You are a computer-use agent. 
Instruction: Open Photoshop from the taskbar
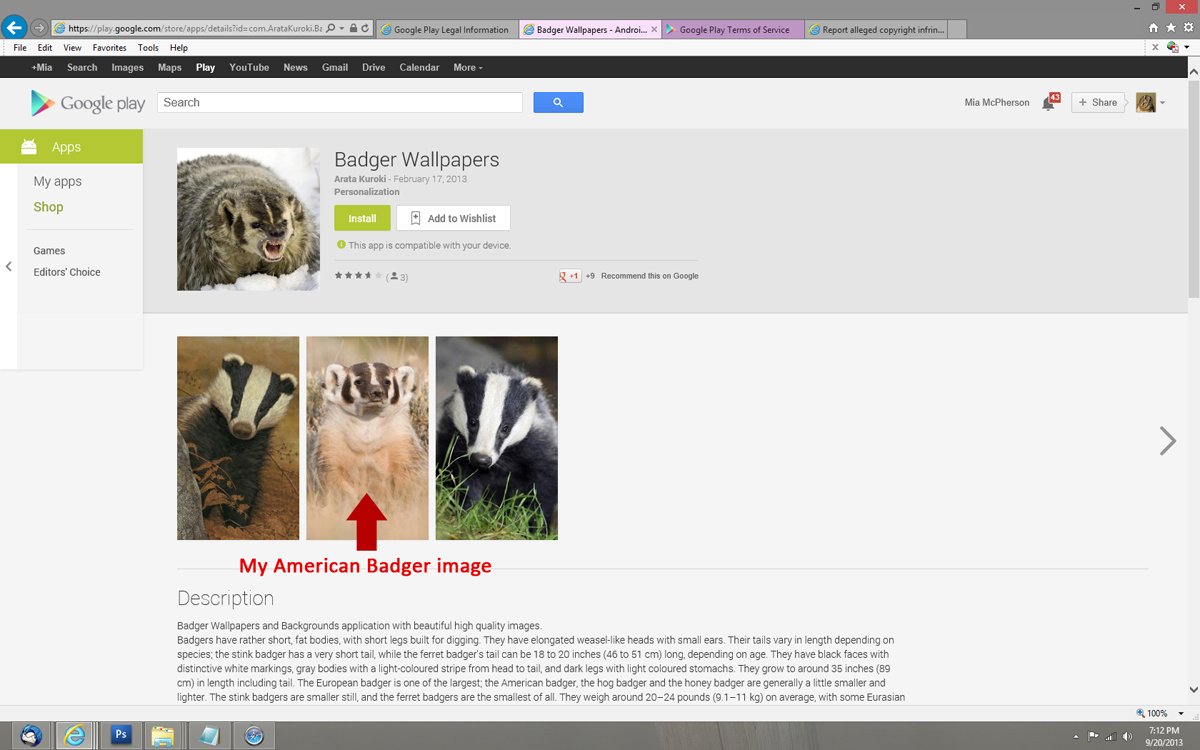[x=121, y=735]
